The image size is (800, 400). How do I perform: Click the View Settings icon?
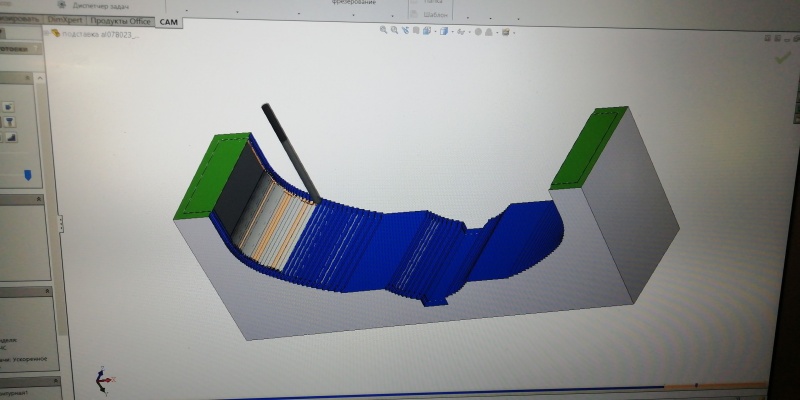(x=506, y=32)
